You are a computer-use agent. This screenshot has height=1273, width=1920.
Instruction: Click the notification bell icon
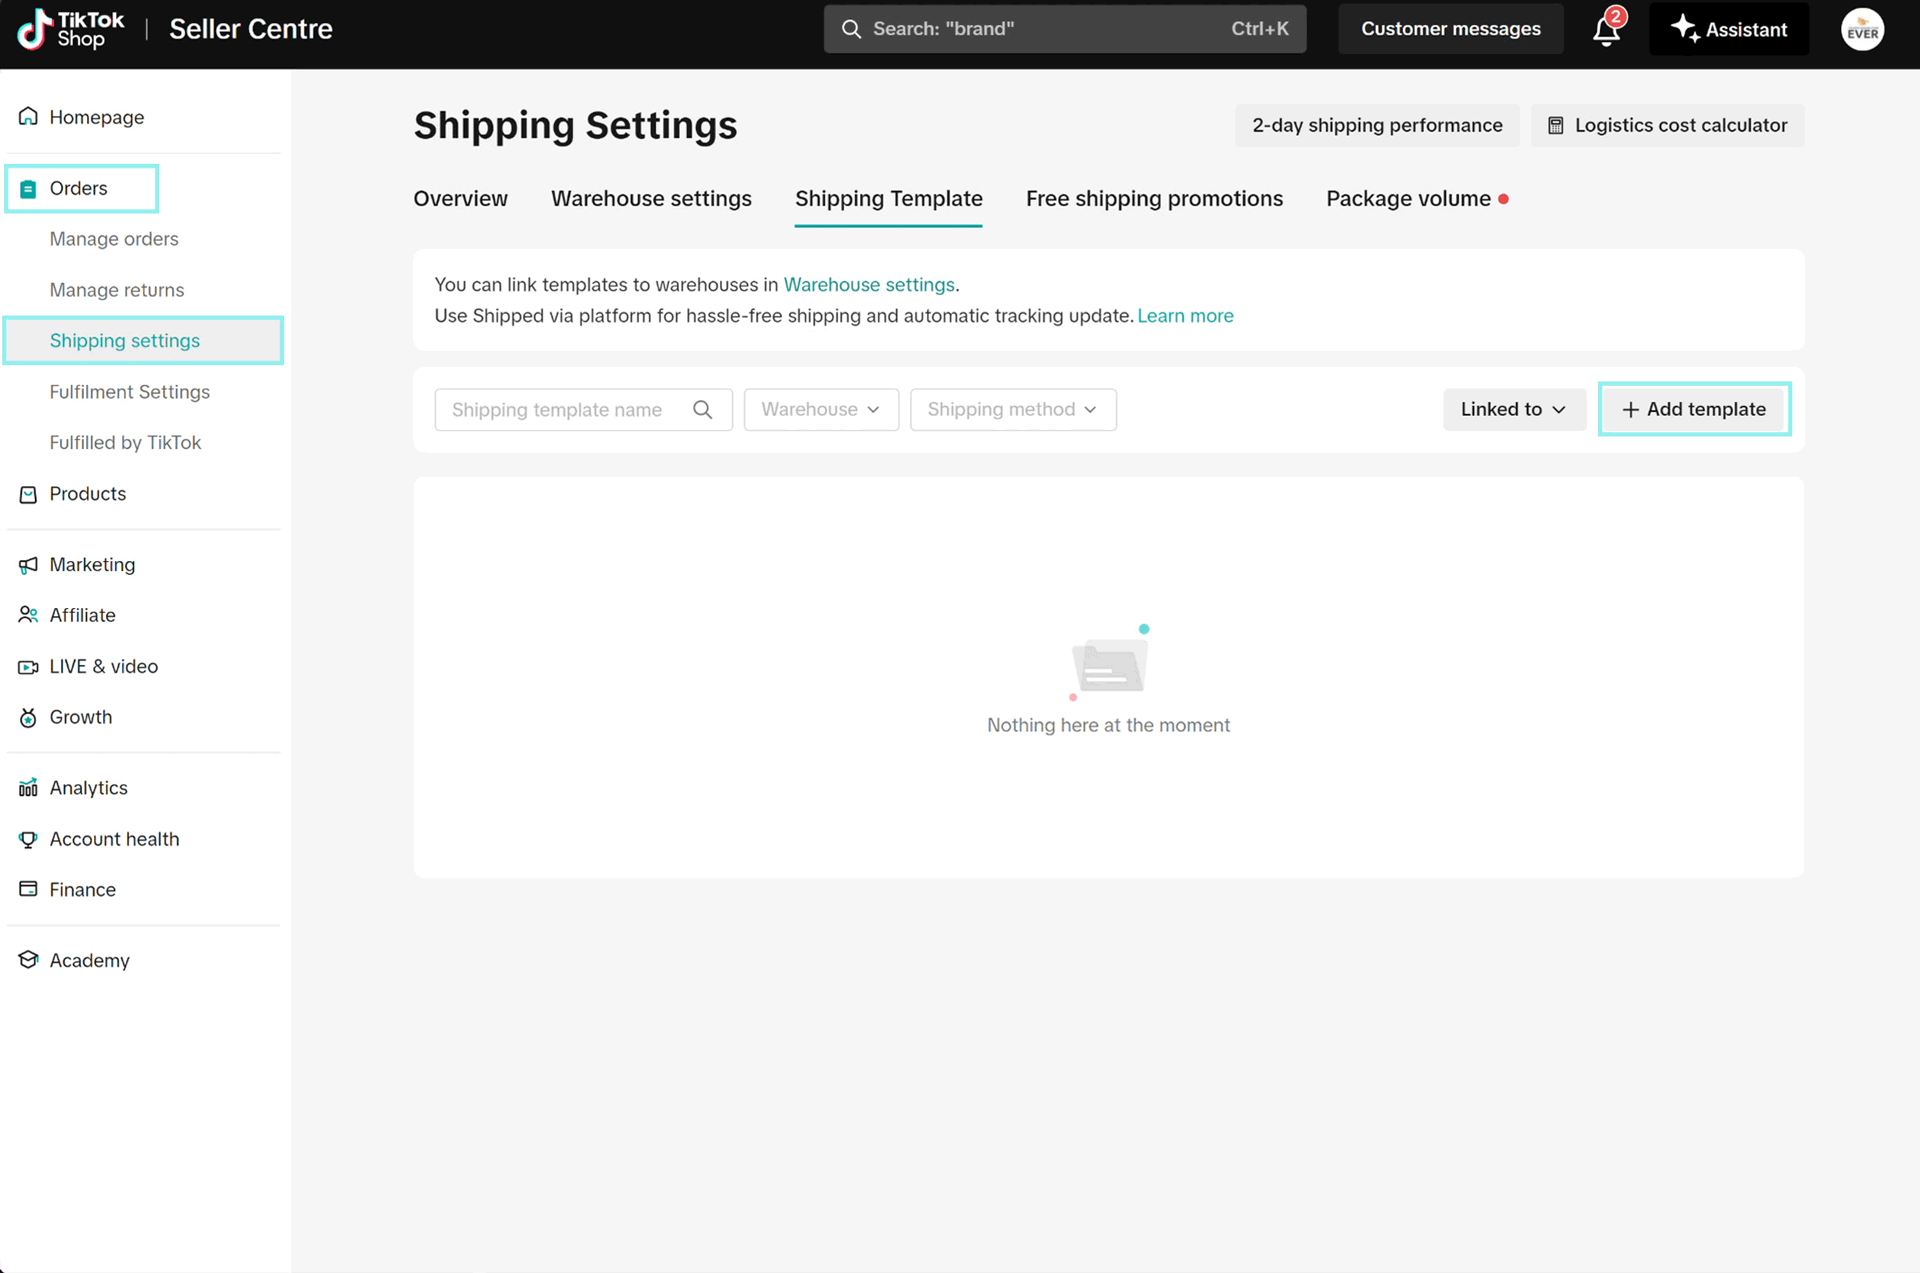[1606, 30]
